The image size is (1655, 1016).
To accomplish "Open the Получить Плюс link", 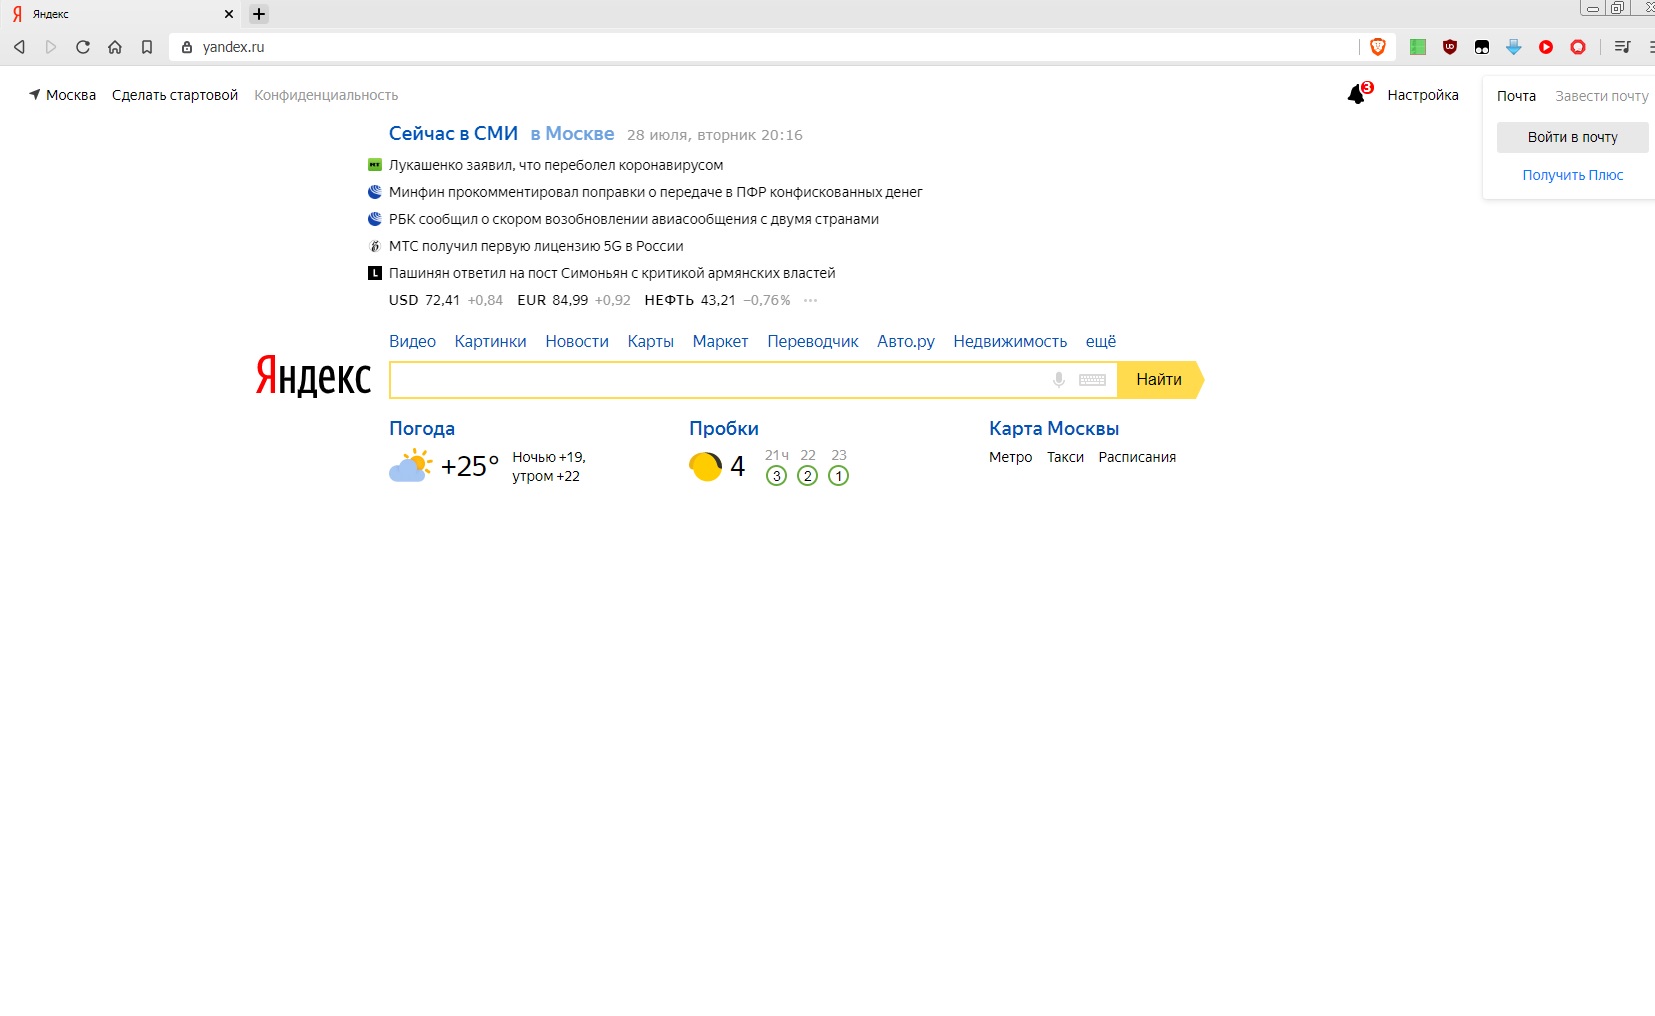I will [1573, 175].
